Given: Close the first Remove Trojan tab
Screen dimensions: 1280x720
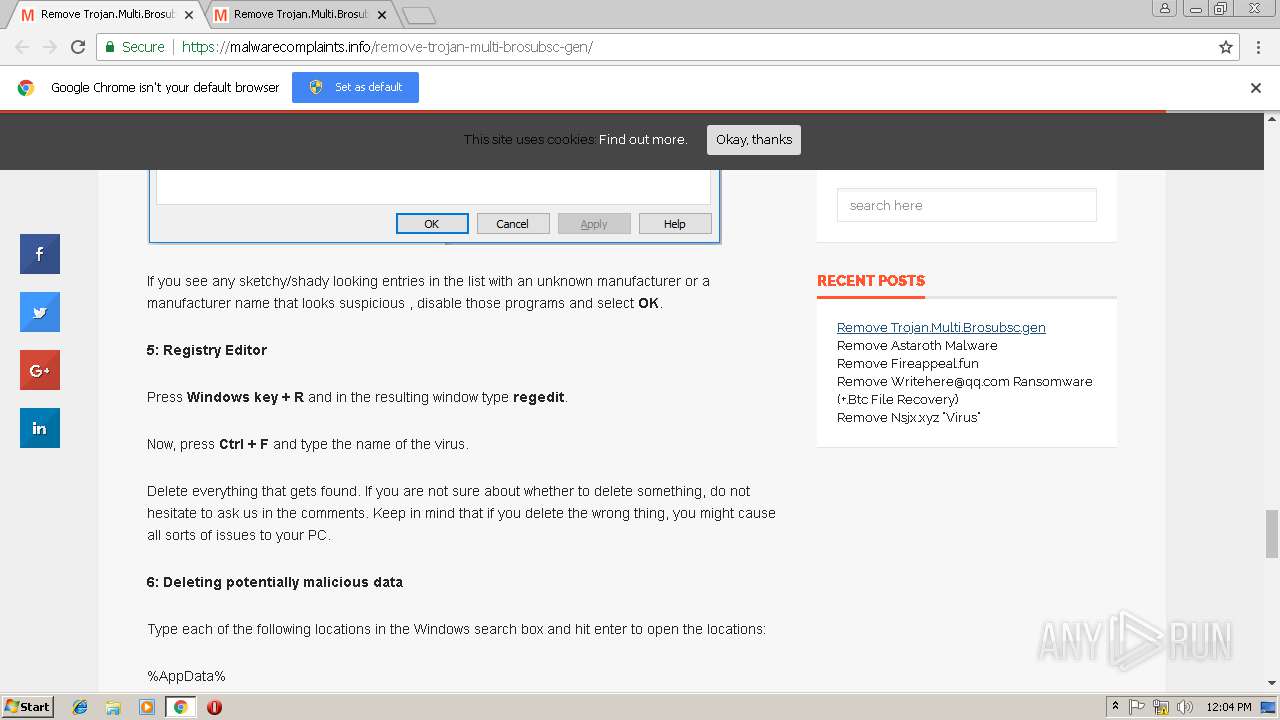Looking at the screenshot, I should pyautogui.click(x=189, y=15).
